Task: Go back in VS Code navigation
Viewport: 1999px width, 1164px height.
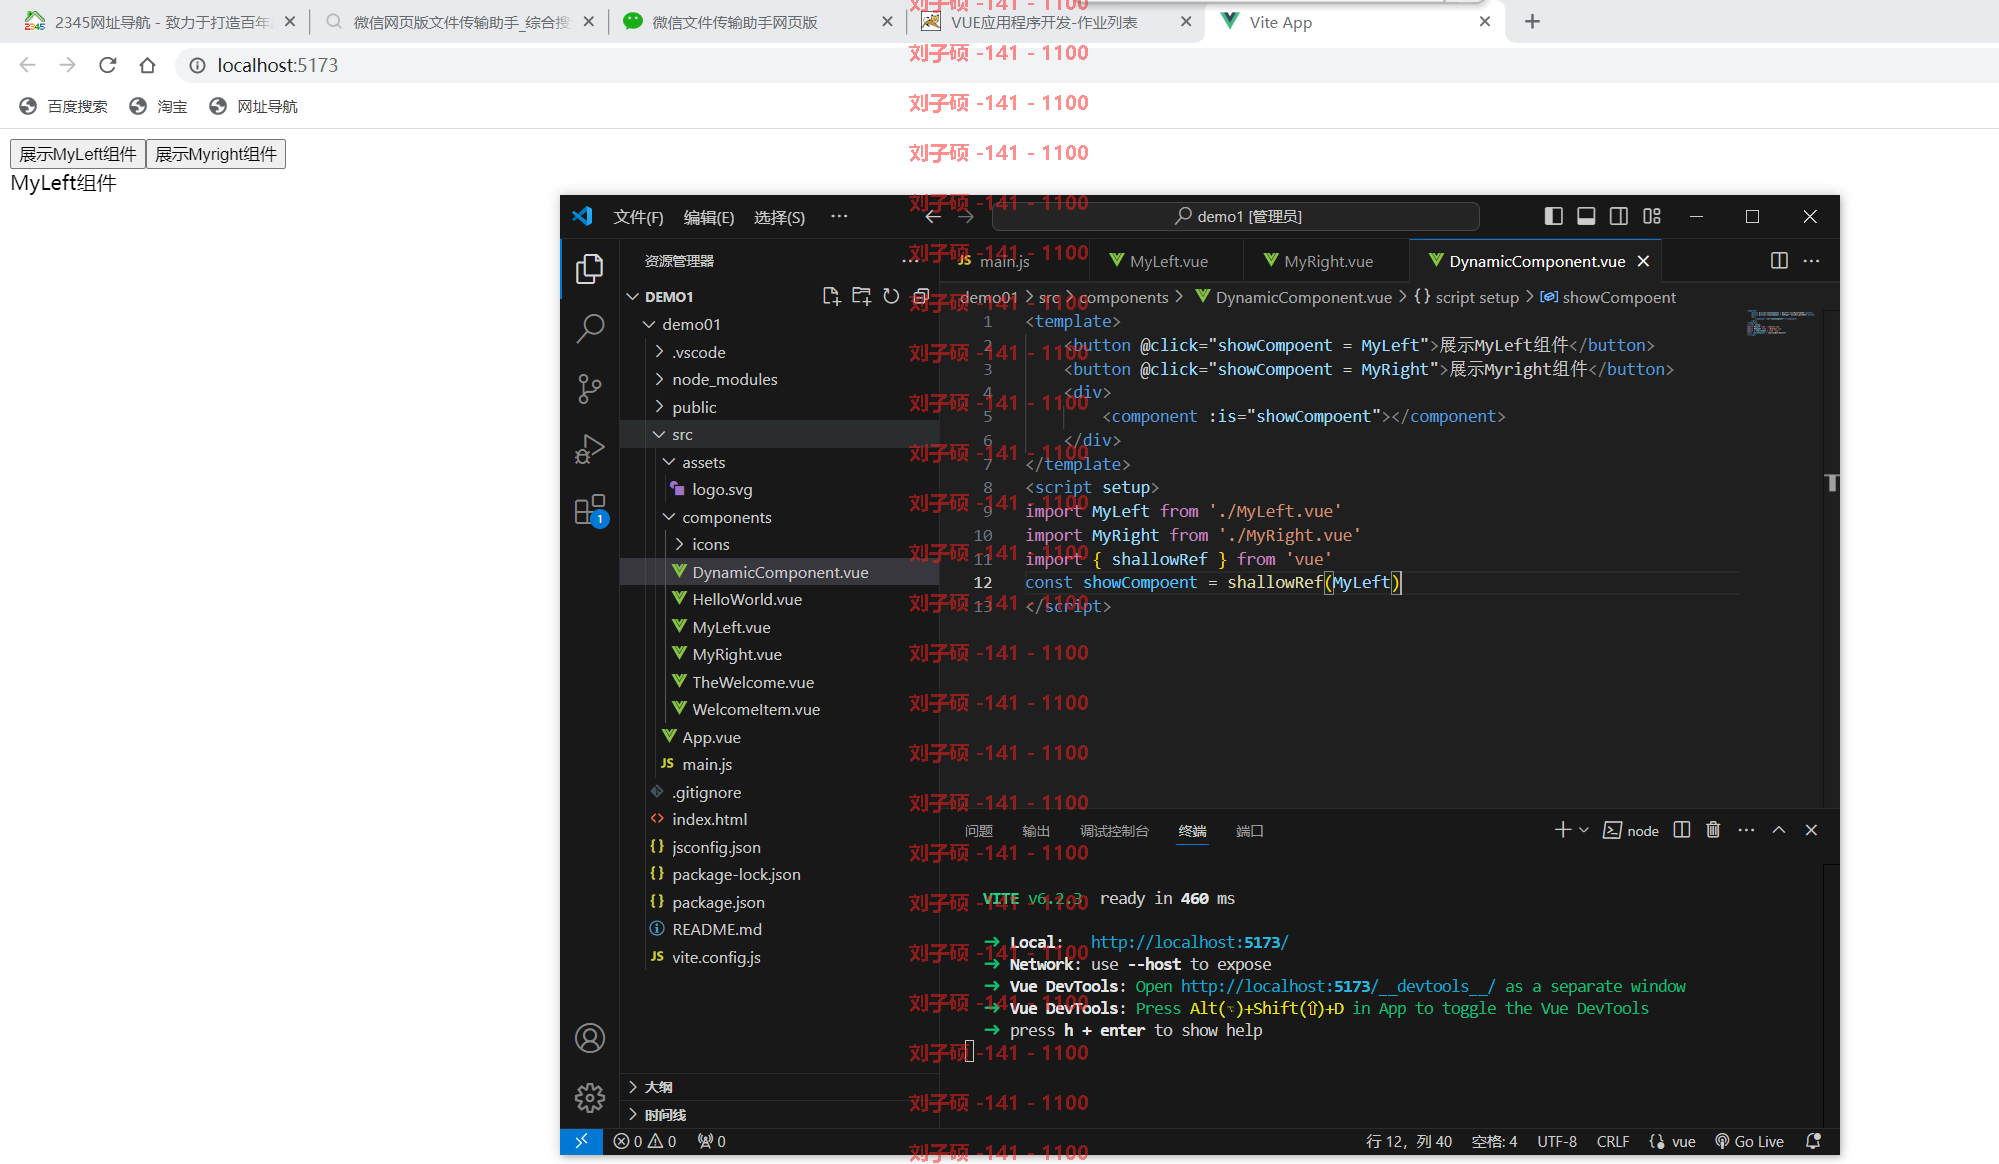Action: 933,216
